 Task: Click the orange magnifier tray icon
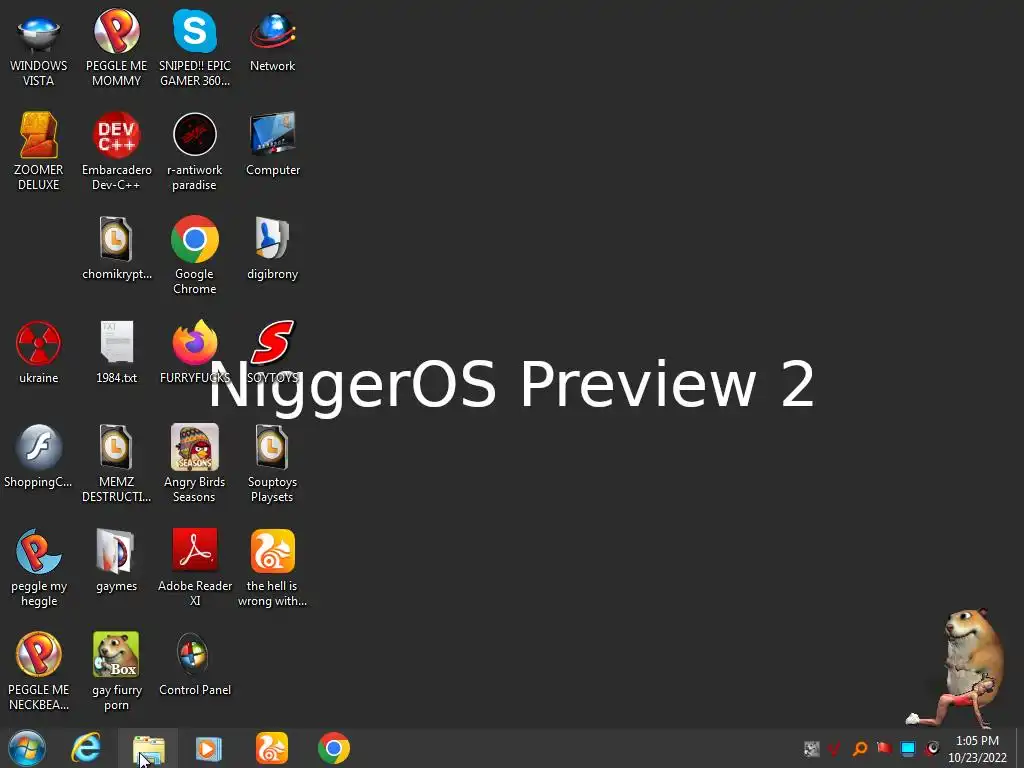[860, 749]
